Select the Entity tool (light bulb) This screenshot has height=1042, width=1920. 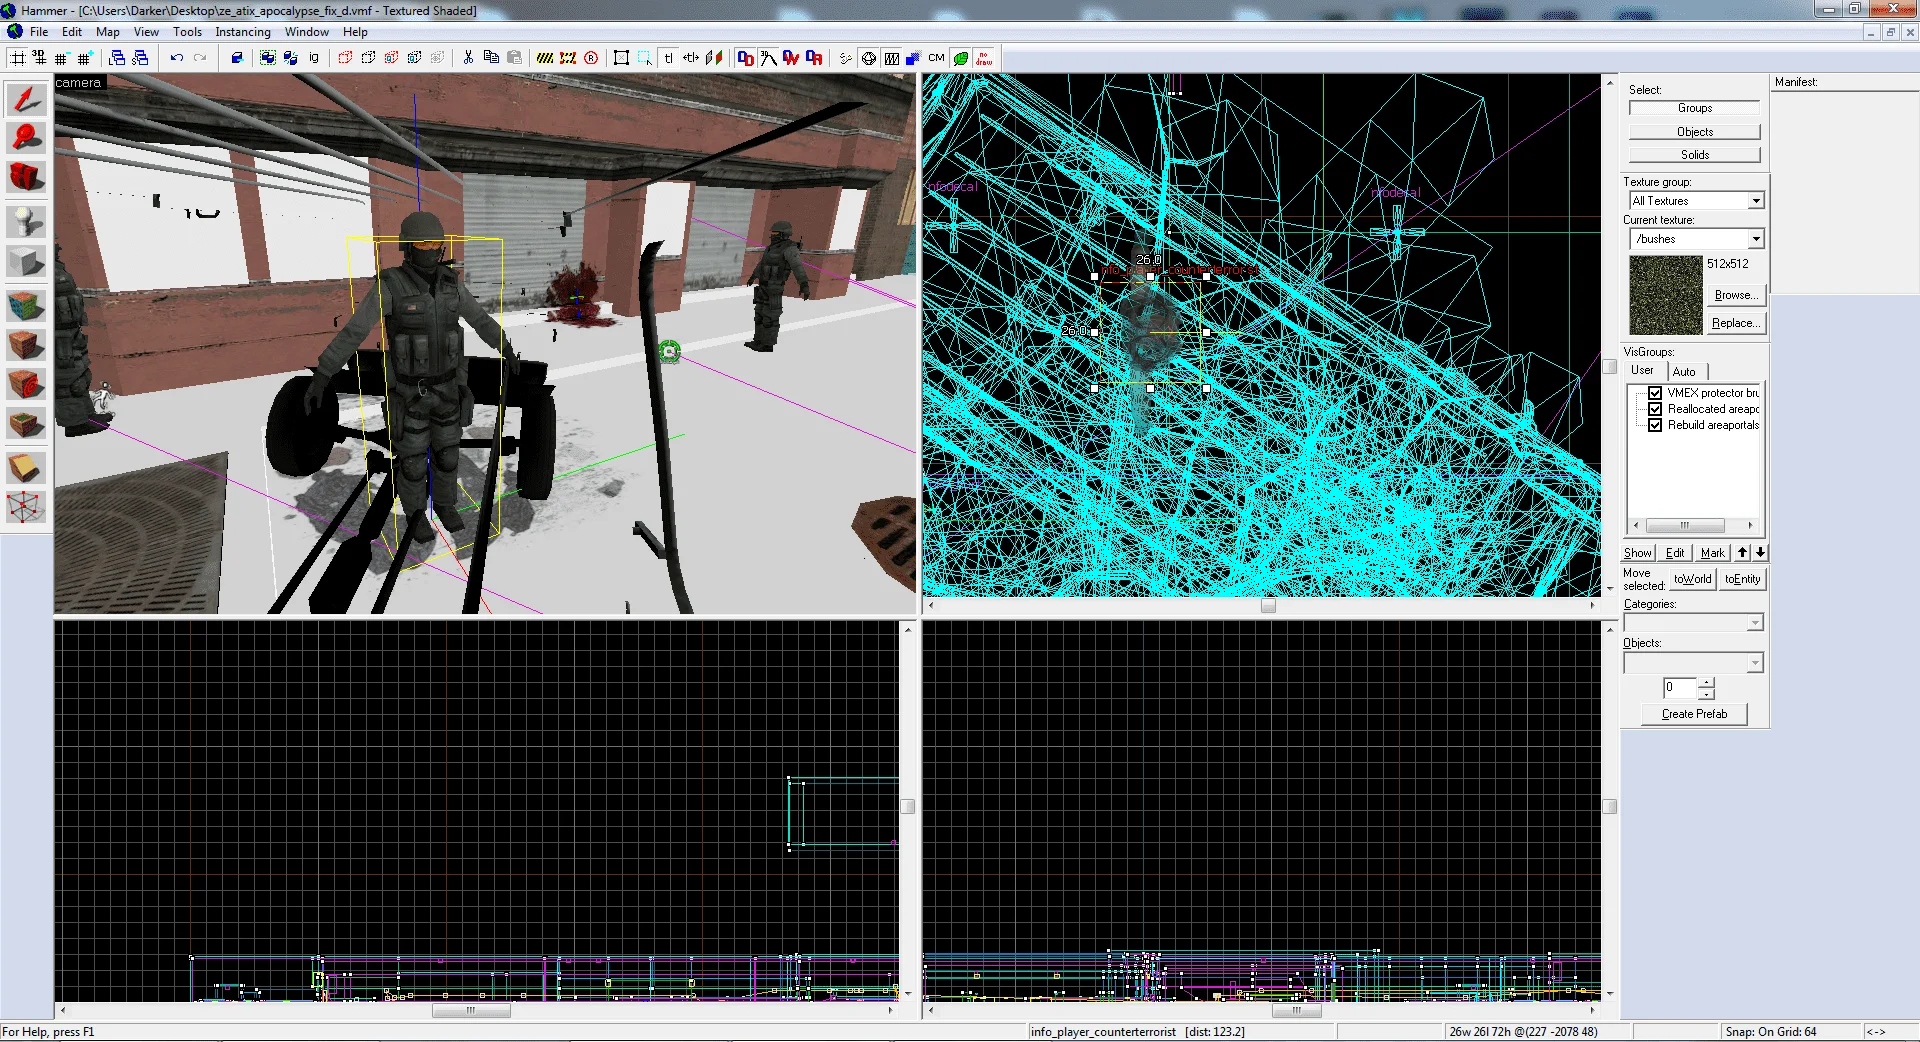[x=26, y=221]
